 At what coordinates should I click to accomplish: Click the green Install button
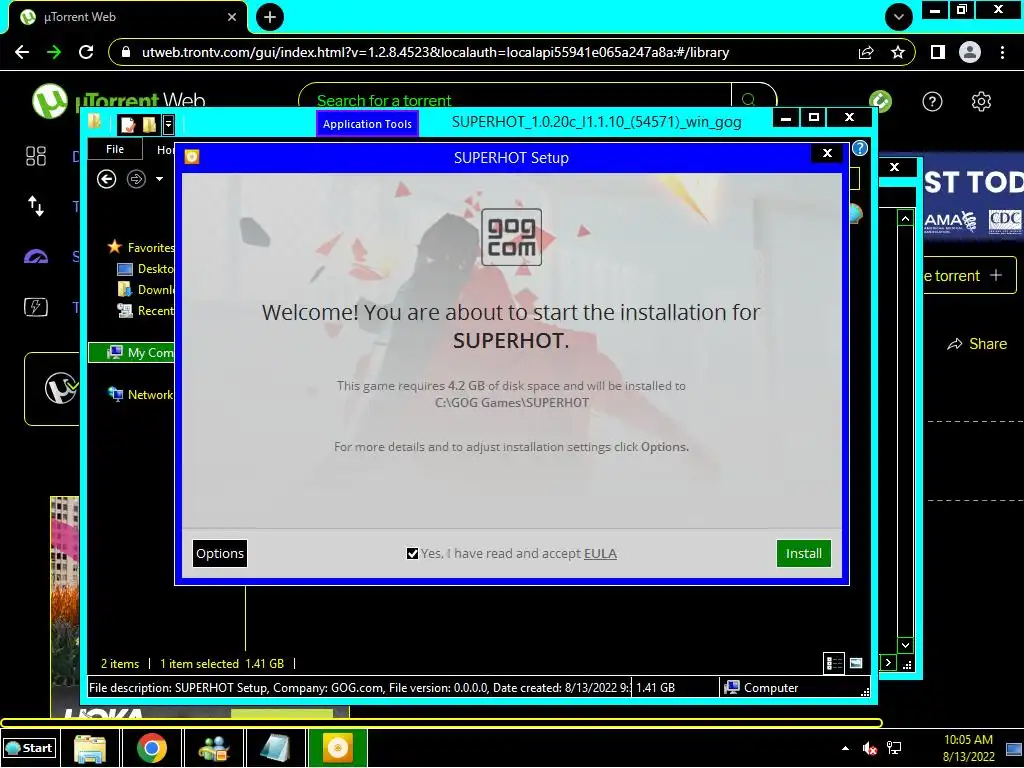(x=803, y=553)
